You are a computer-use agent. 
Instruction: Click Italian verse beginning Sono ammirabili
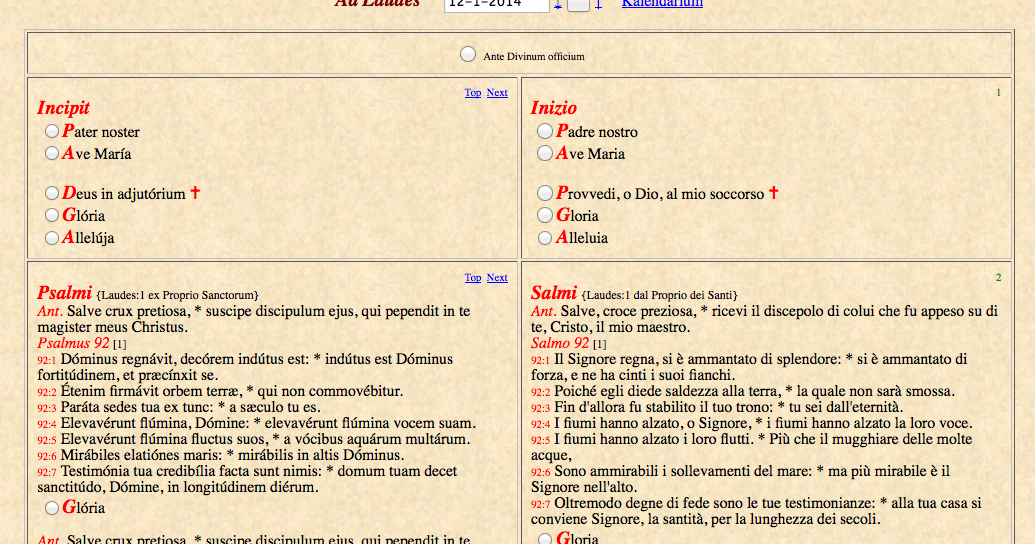(x=740, y=479)
